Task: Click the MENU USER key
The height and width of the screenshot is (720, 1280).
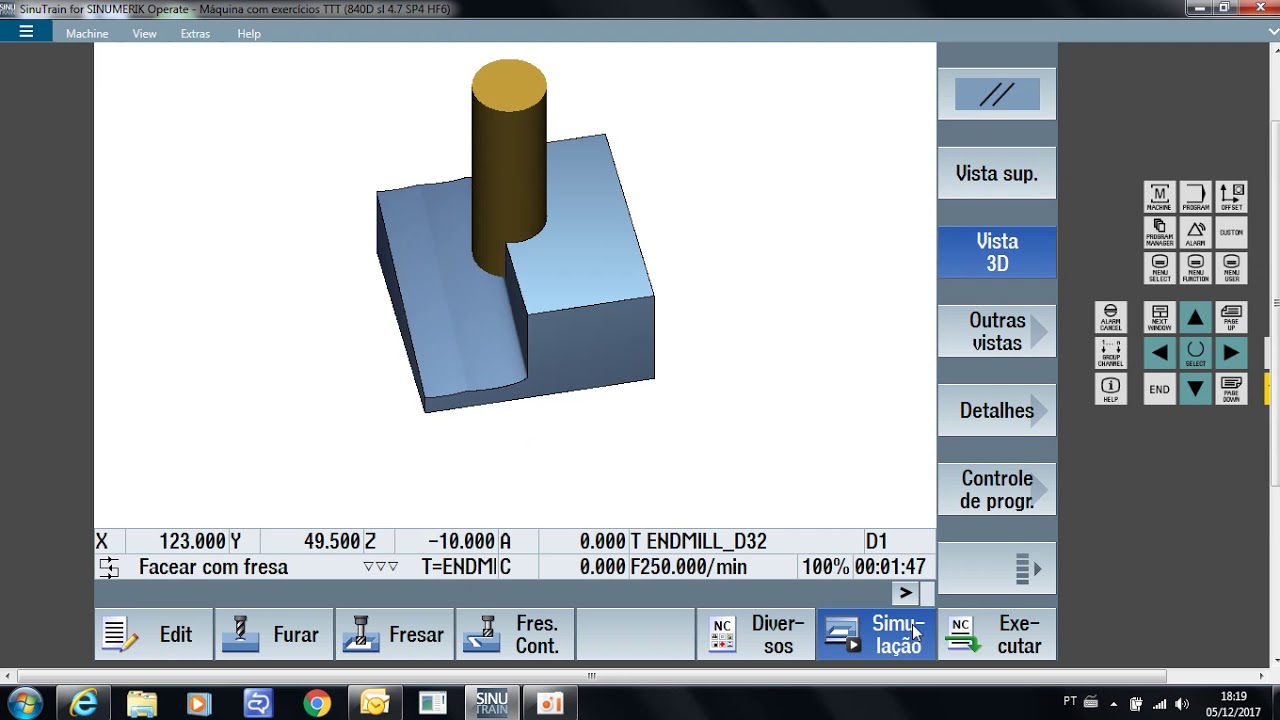Action: [x=1231, y=268]
